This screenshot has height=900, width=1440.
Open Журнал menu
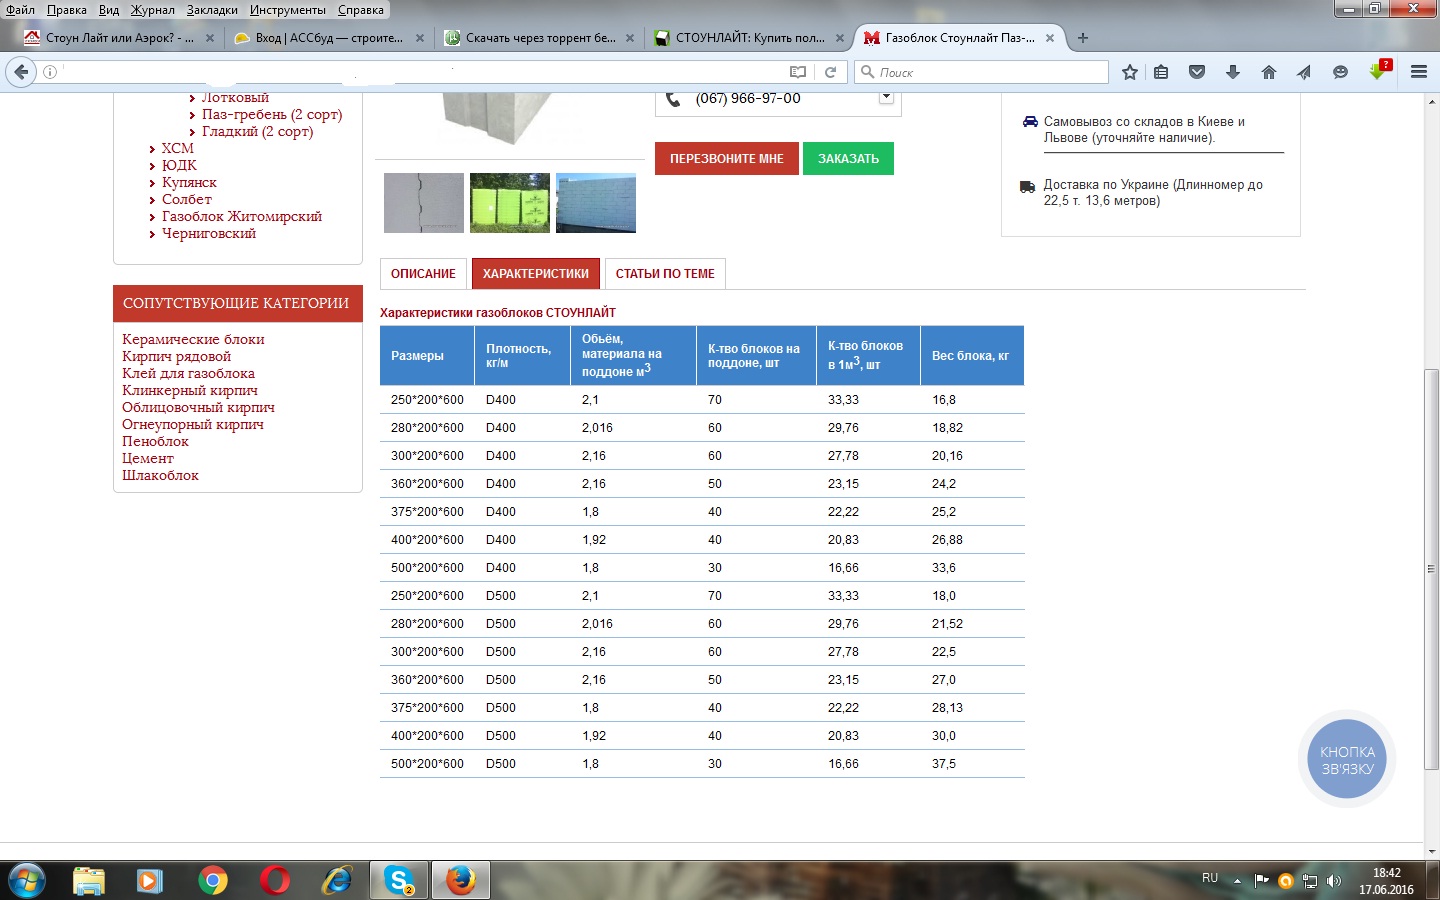[152, 10]
